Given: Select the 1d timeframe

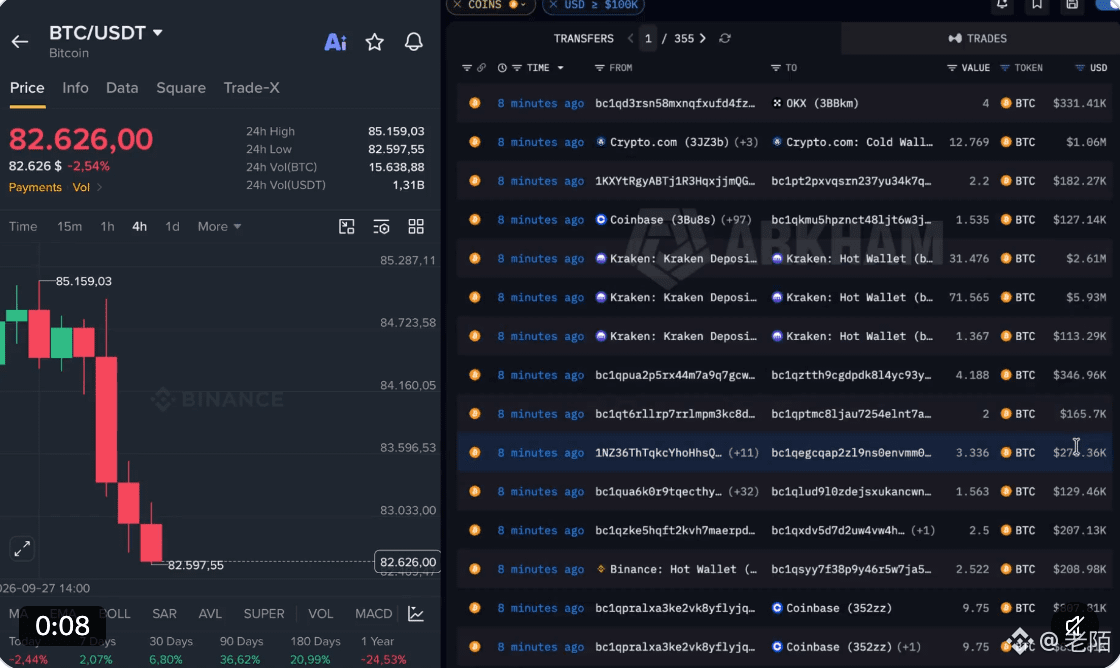Looking at the screenshot, I should point(172,226).
